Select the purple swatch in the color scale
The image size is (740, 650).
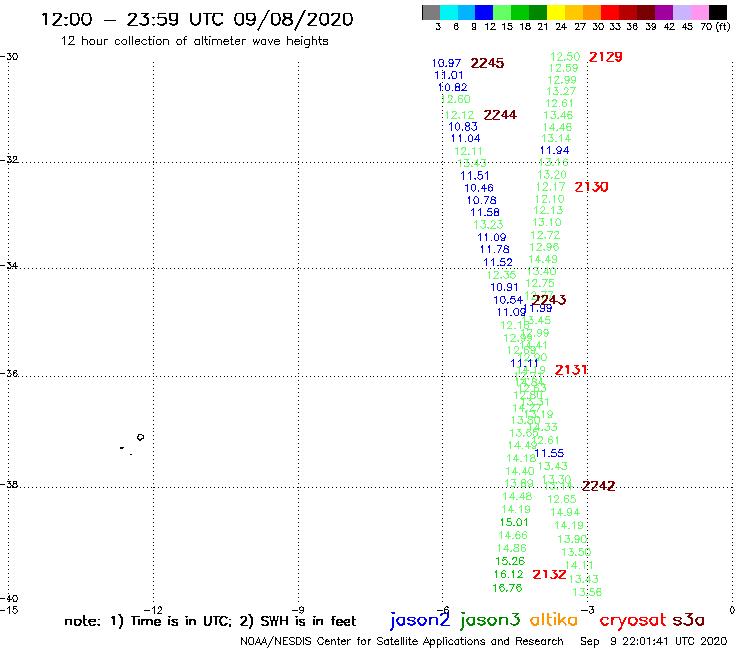pos(664,12)
